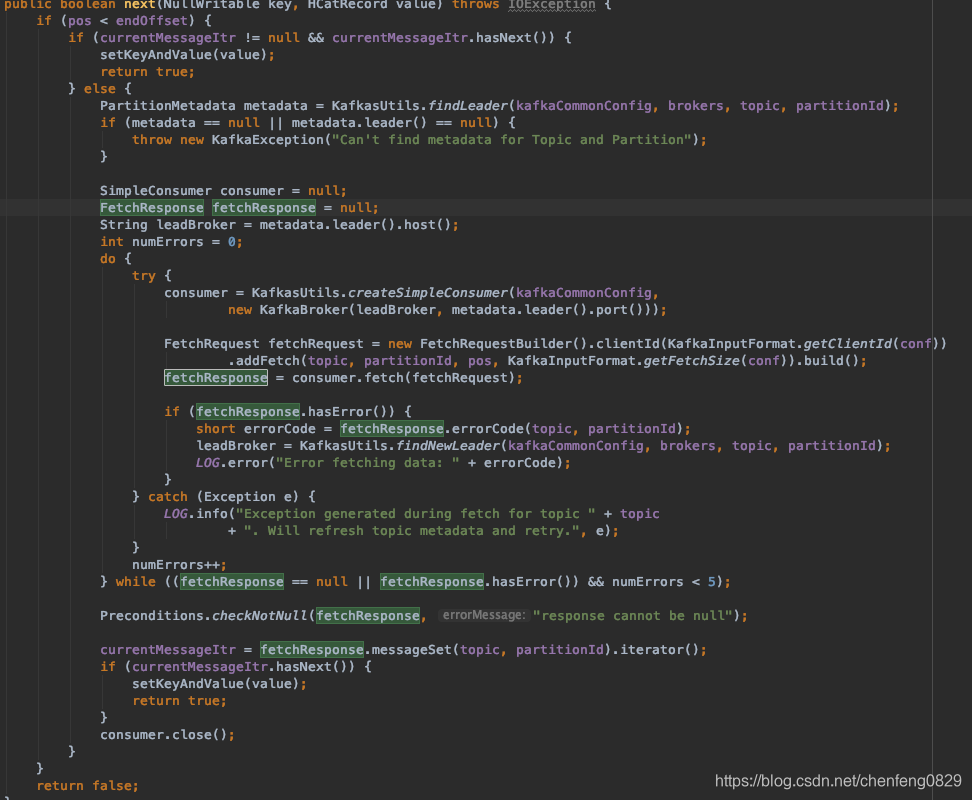The height and width of the screenshot is (800, 972).
Task: Click the consumer.close() statement
Action: pyautogui.click(x=167, y=734)
